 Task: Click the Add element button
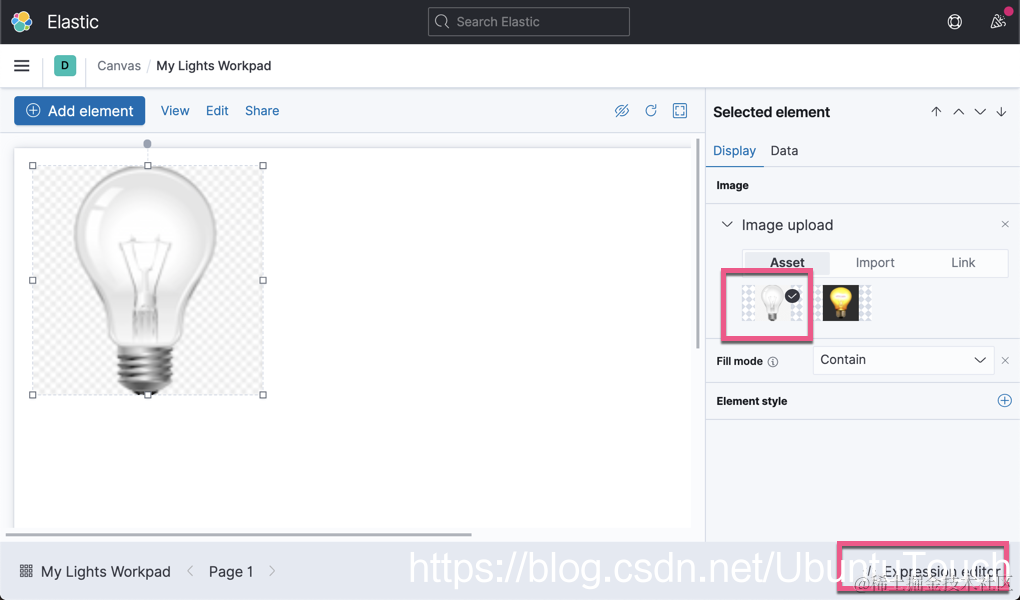click(x=79, y=111)
